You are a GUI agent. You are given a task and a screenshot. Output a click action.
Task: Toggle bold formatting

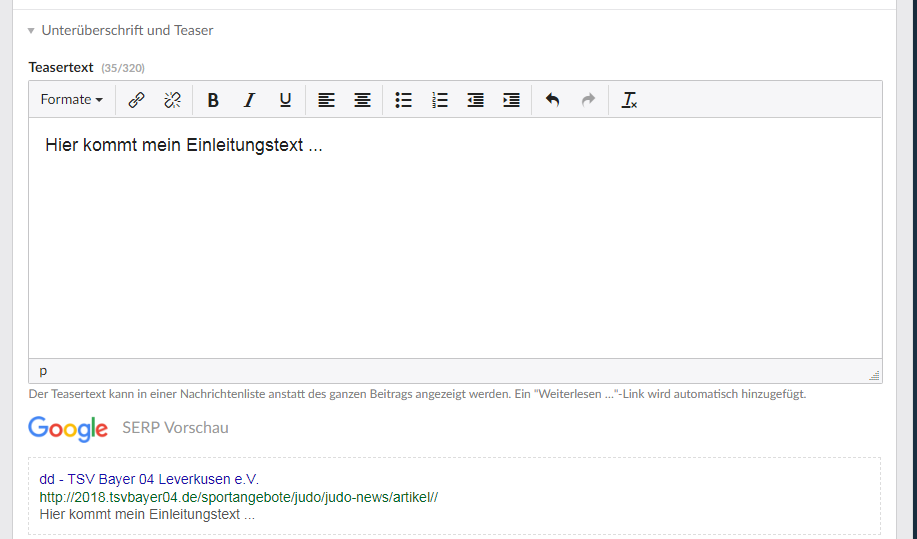coord(213,100)
